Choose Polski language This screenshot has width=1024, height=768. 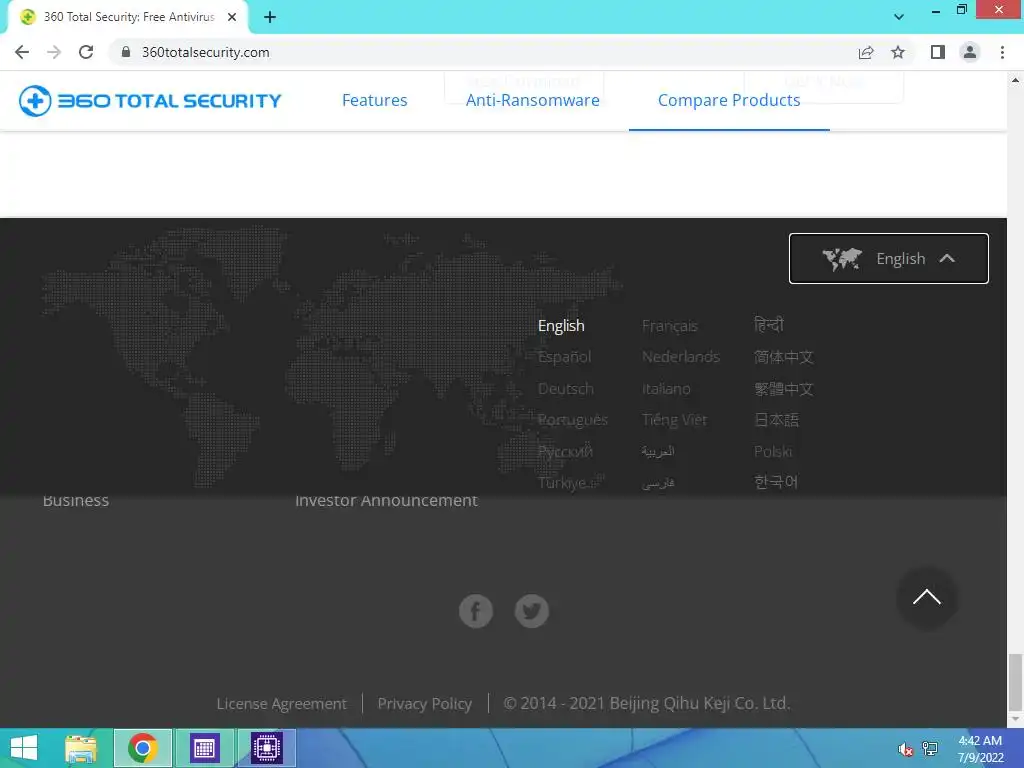pyautogui.click(x=773, y=451)
